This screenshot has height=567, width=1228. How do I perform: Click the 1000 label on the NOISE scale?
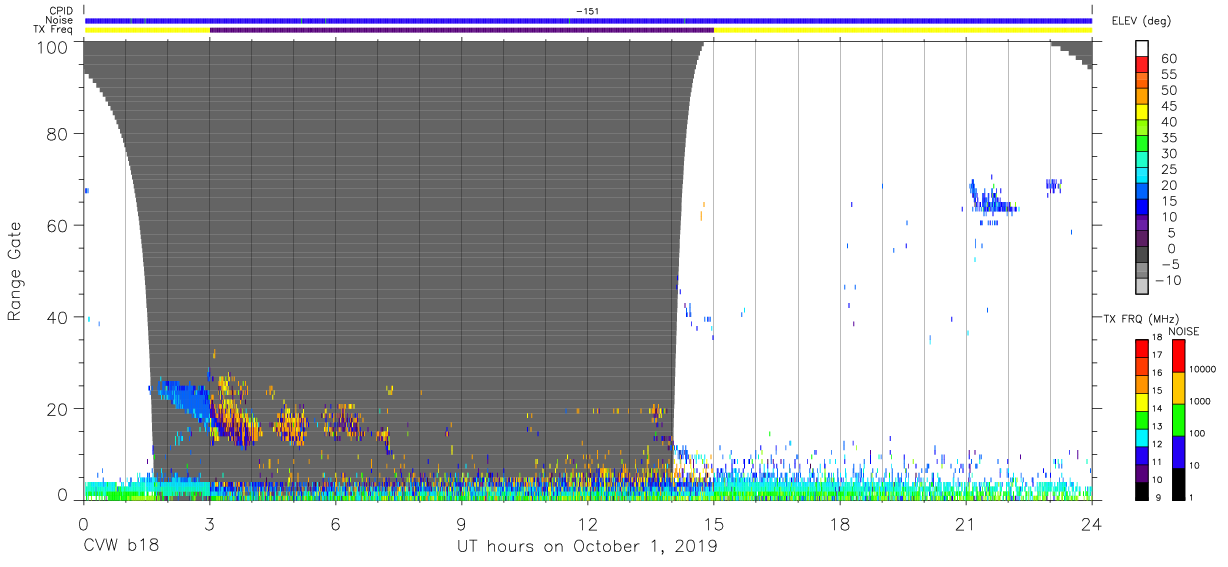(1198, 400)
